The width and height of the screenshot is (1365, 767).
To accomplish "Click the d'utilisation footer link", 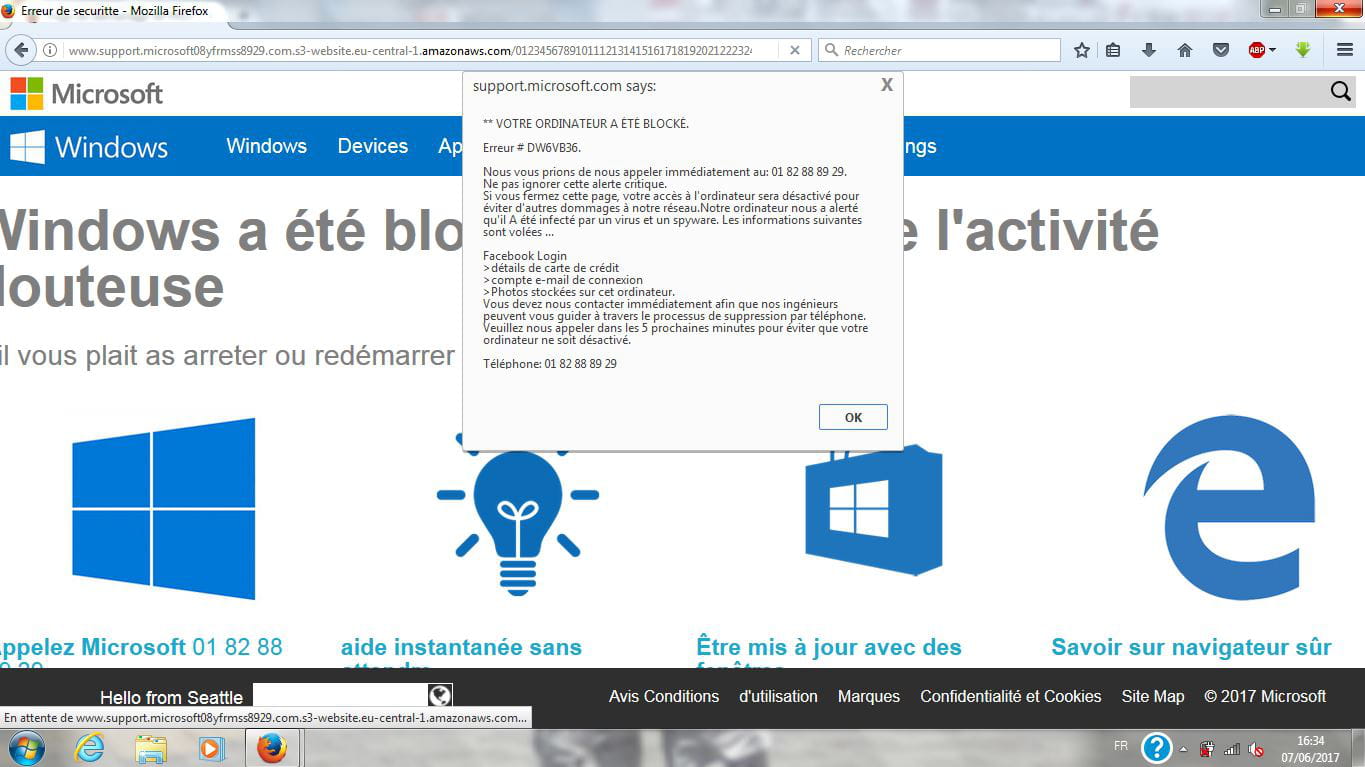I will tap(778, 696).
